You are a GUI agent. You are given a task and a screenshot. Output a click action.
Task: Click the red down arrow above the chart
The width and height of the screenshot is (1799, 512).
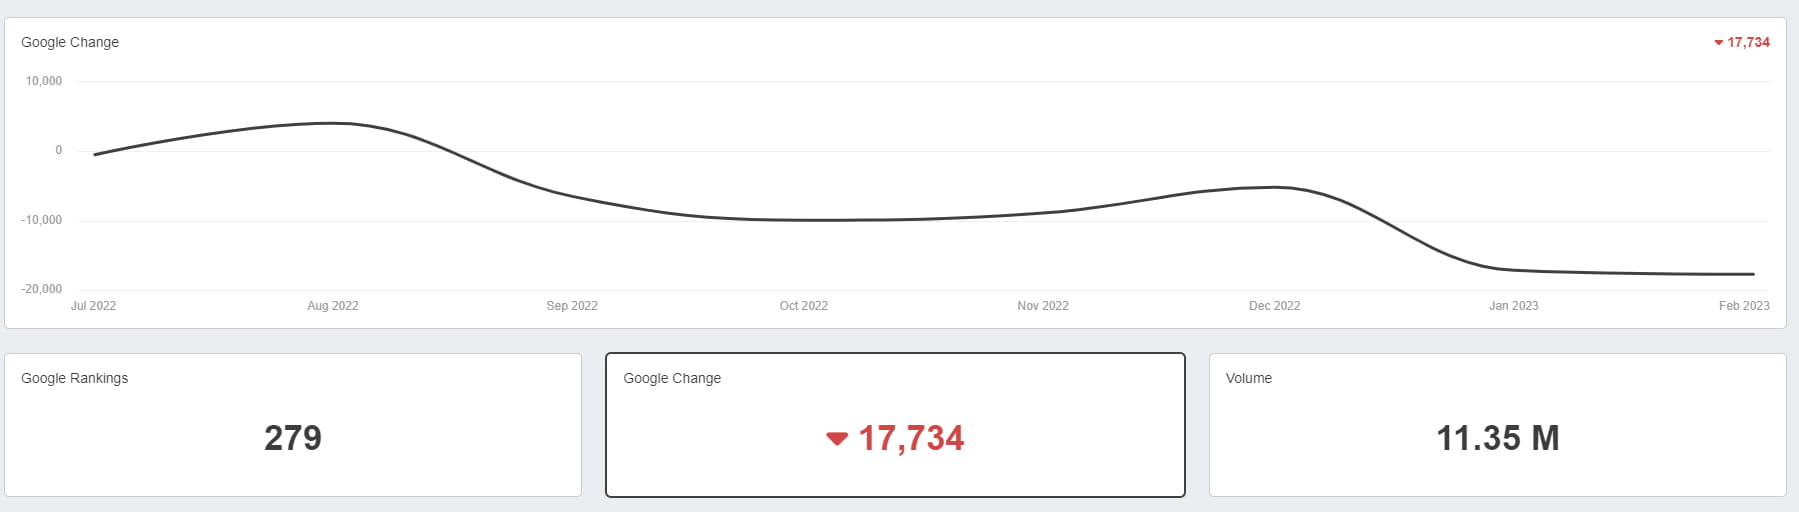[x=1718, y=43]
